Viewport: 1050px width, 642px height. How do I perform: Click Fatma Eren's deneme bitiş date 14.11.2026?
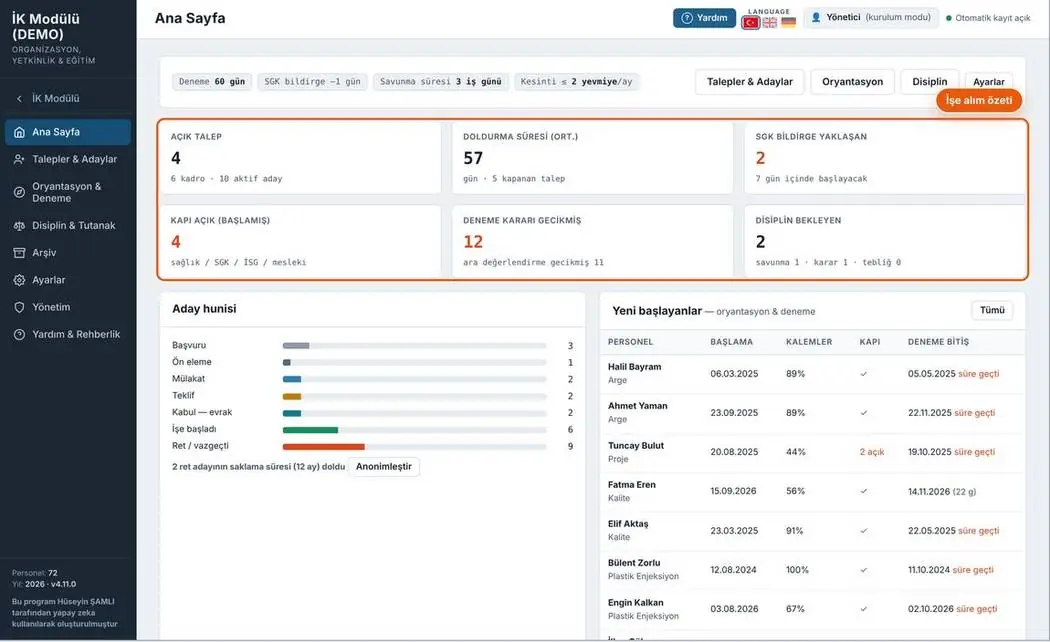click(x=929, y=491)
